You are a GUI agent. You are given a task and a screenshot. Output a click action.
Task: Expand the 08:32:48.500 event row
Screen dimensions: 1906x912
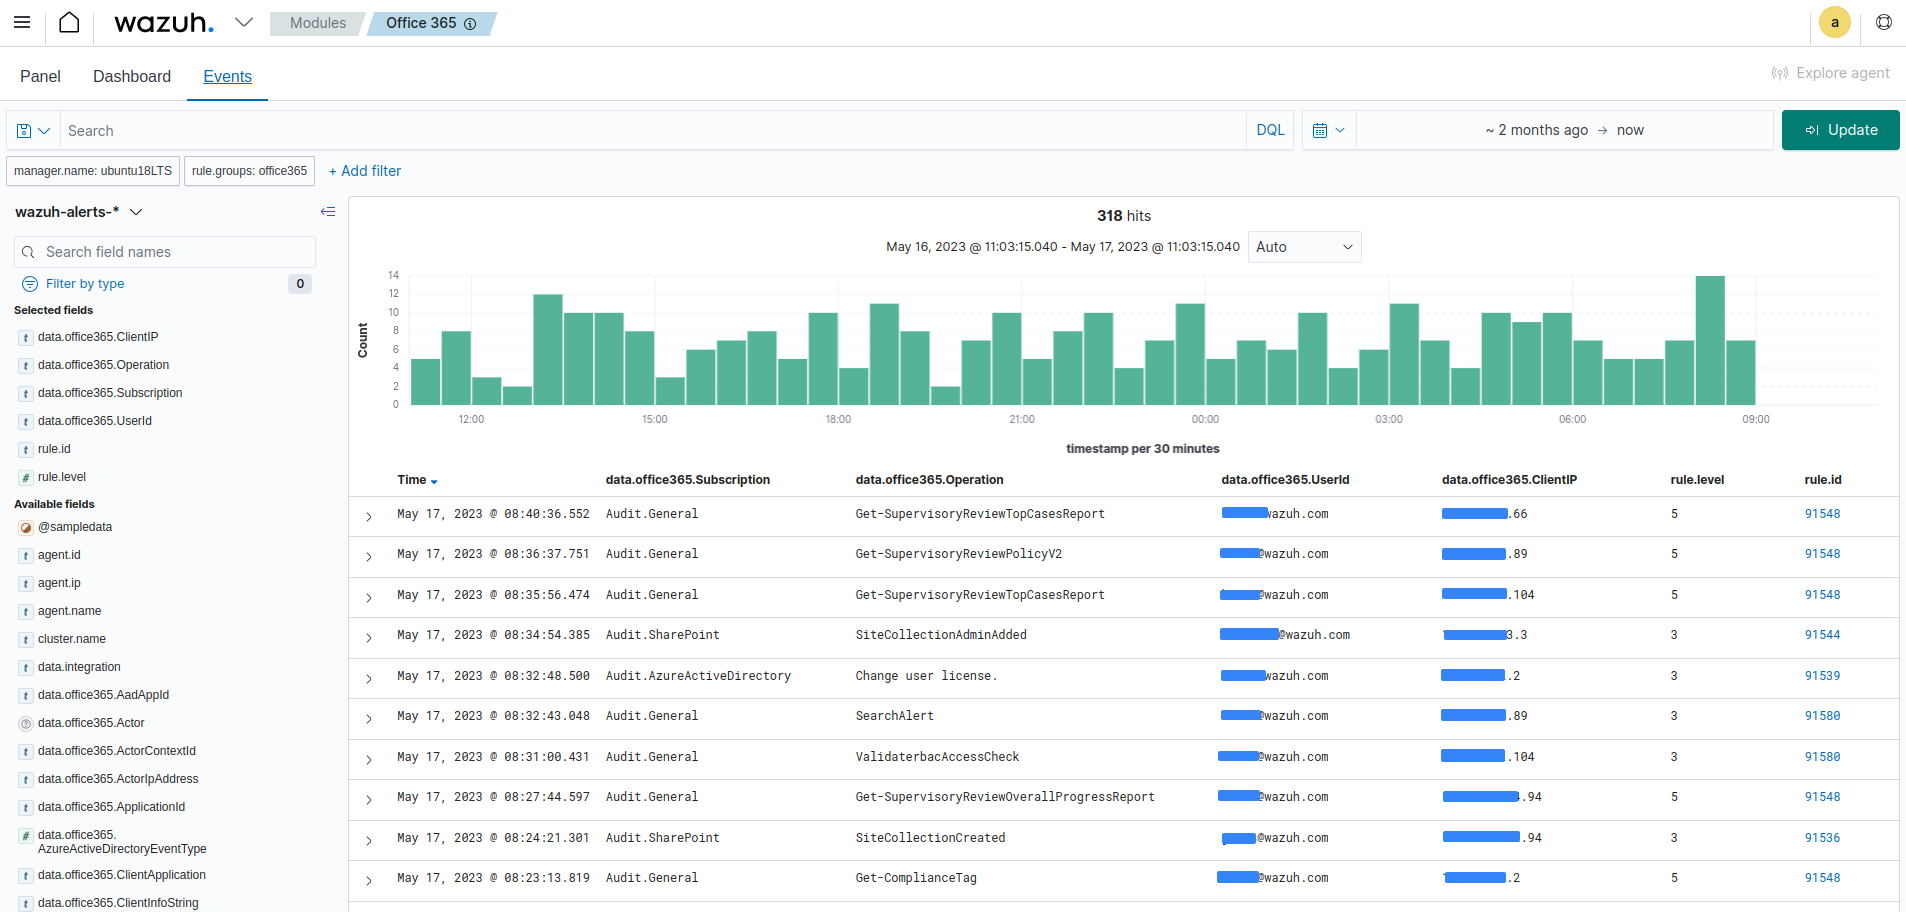point(369,679)
